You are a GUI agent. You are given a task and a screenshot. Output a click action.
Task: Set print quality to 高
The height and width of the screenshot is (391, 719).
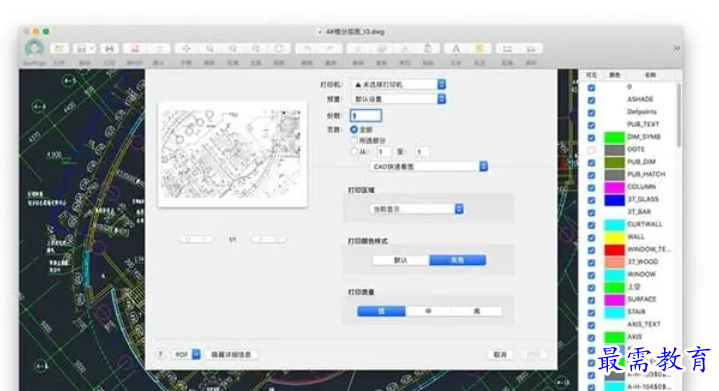pyautogui.click(x=476, y=311)
